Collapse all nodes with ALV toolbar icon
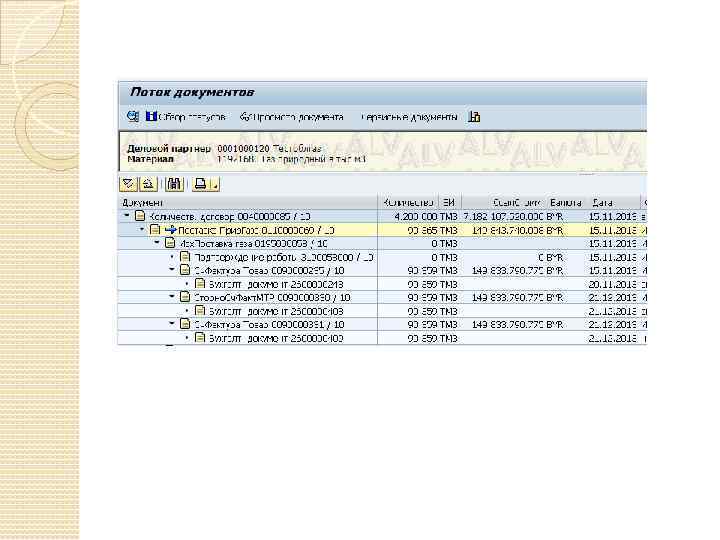This screenshot has height=540, width=720. pos(148,184)
